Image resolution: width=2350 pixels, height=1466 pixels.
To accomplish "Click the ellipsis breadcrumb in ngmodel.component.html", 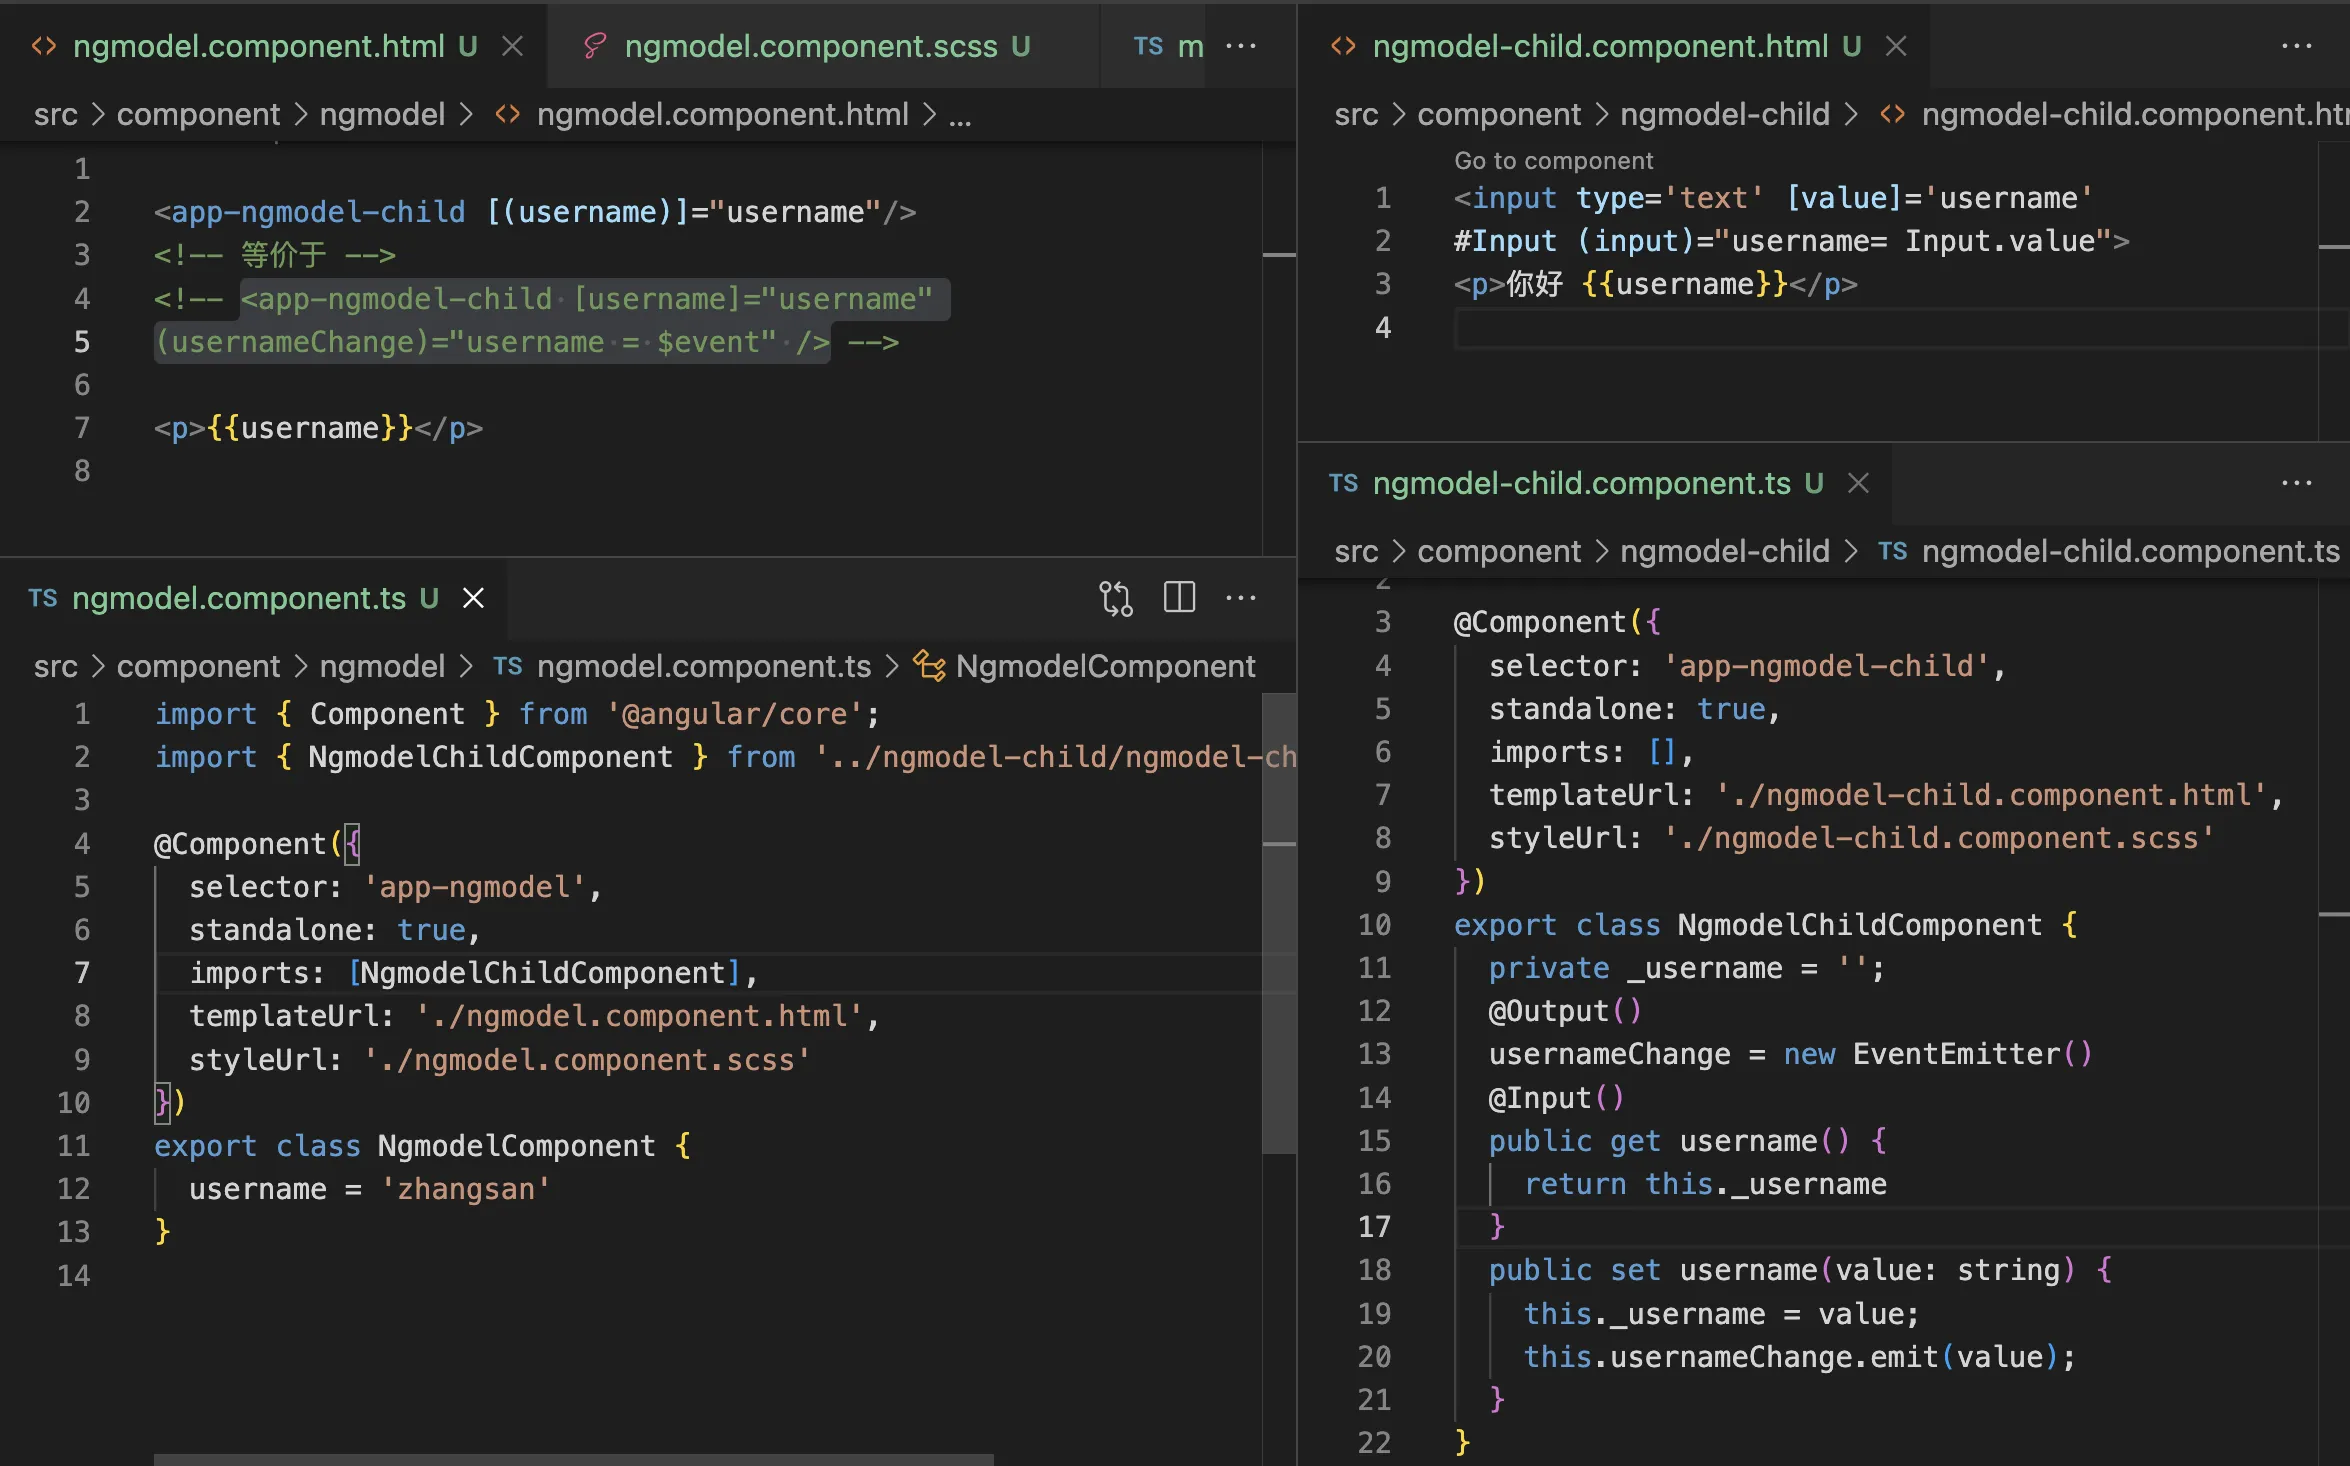I will point(960,116).
